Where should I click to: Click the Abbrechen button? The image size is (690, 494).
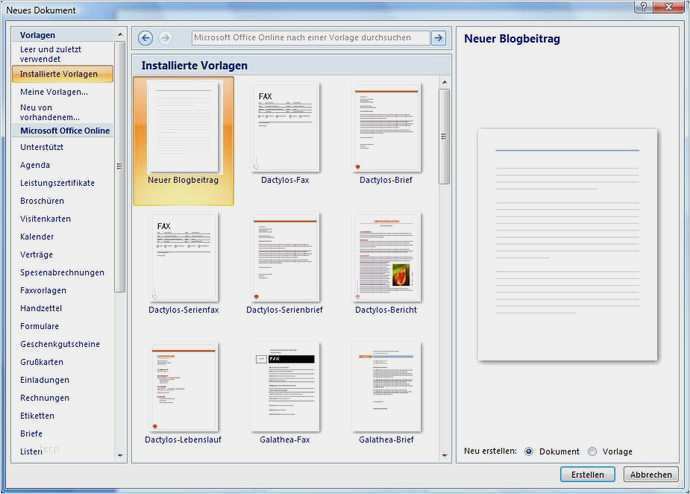click(x=651, y=474)
